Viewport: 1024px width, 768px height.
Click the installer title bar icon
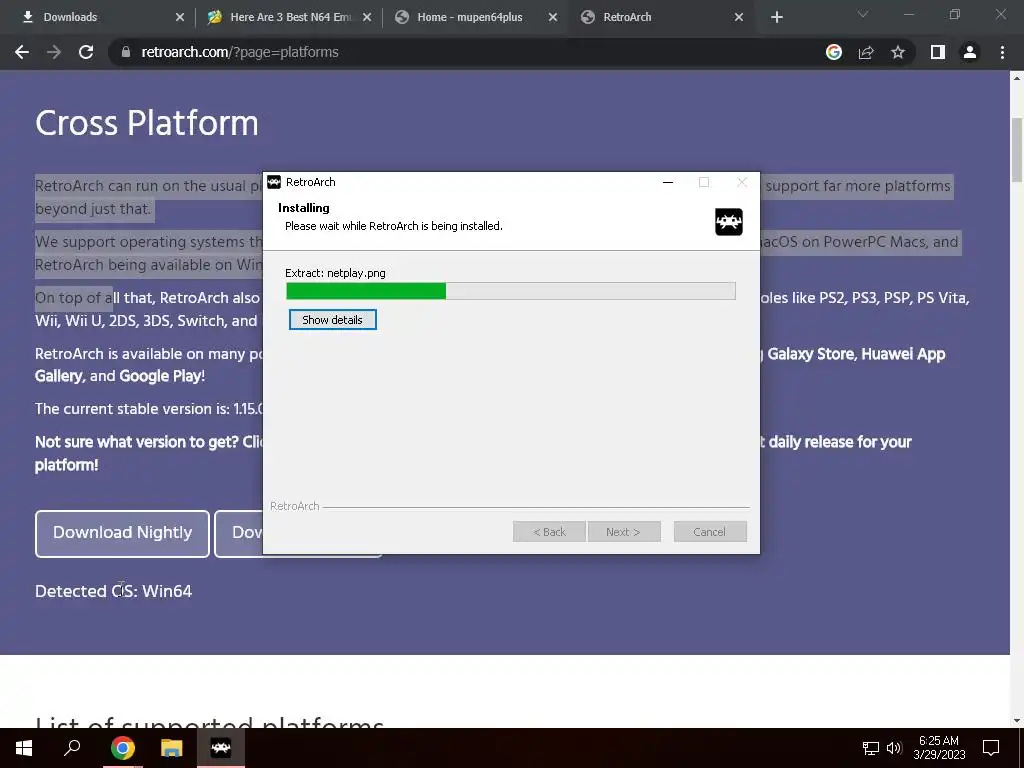[274, 182]
